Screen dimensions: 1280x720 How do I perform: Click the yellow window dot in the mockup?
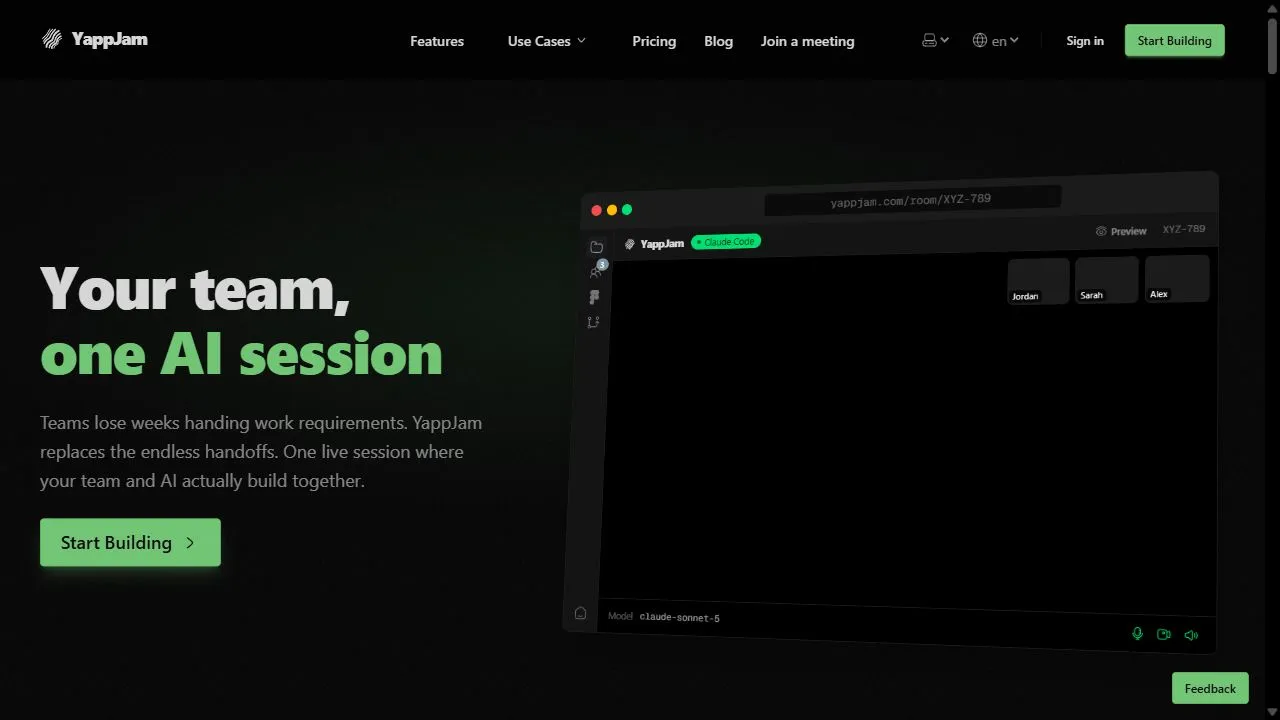click(612, 210)
